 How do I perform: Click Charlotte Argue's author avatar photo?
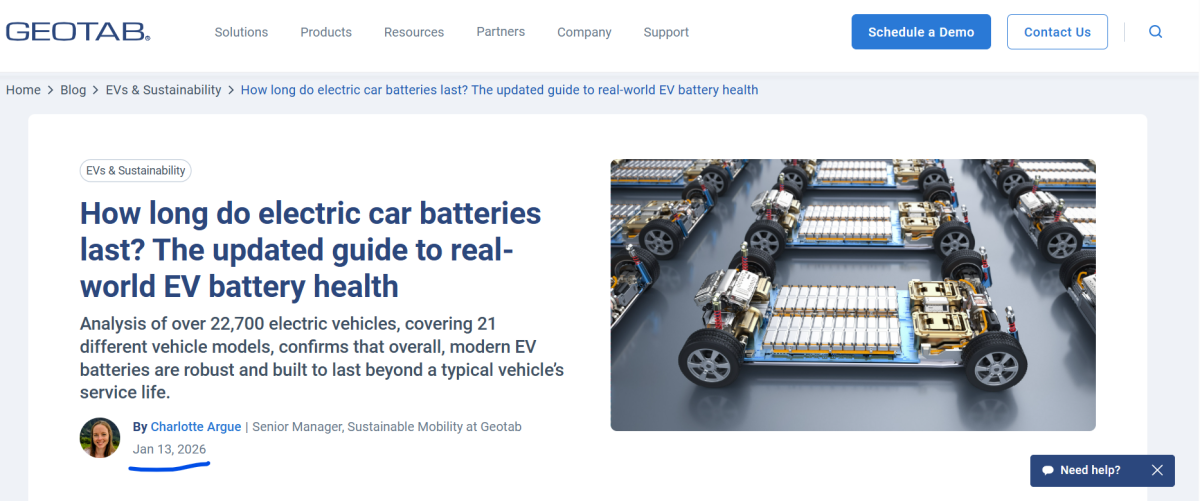point(100,438)
